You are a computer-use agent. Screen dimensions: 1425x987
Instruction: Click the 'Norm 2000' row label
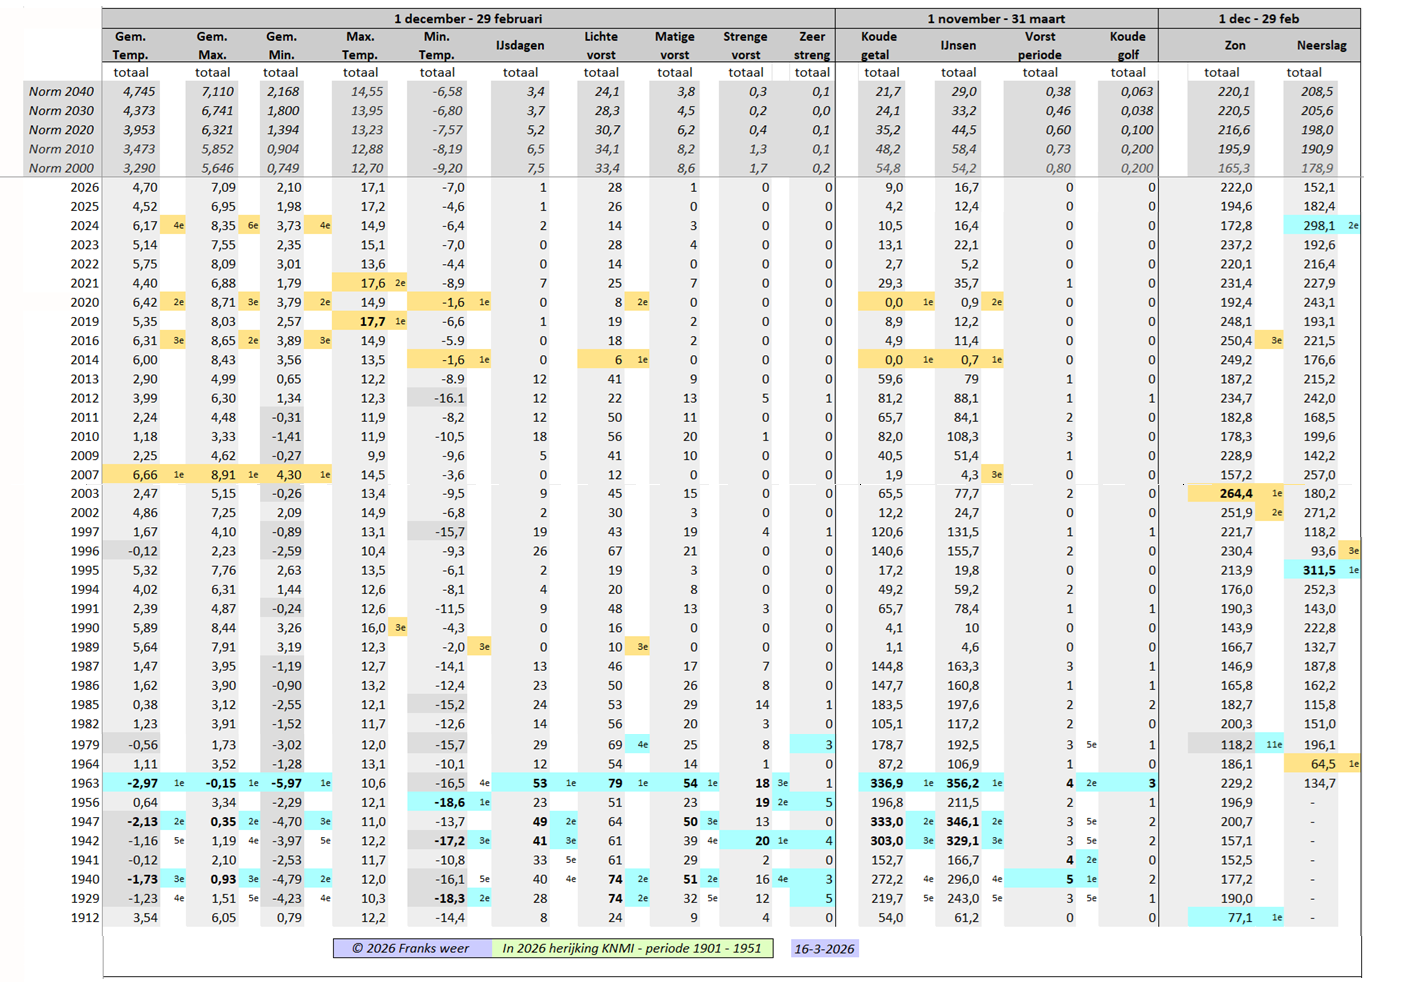61,169
